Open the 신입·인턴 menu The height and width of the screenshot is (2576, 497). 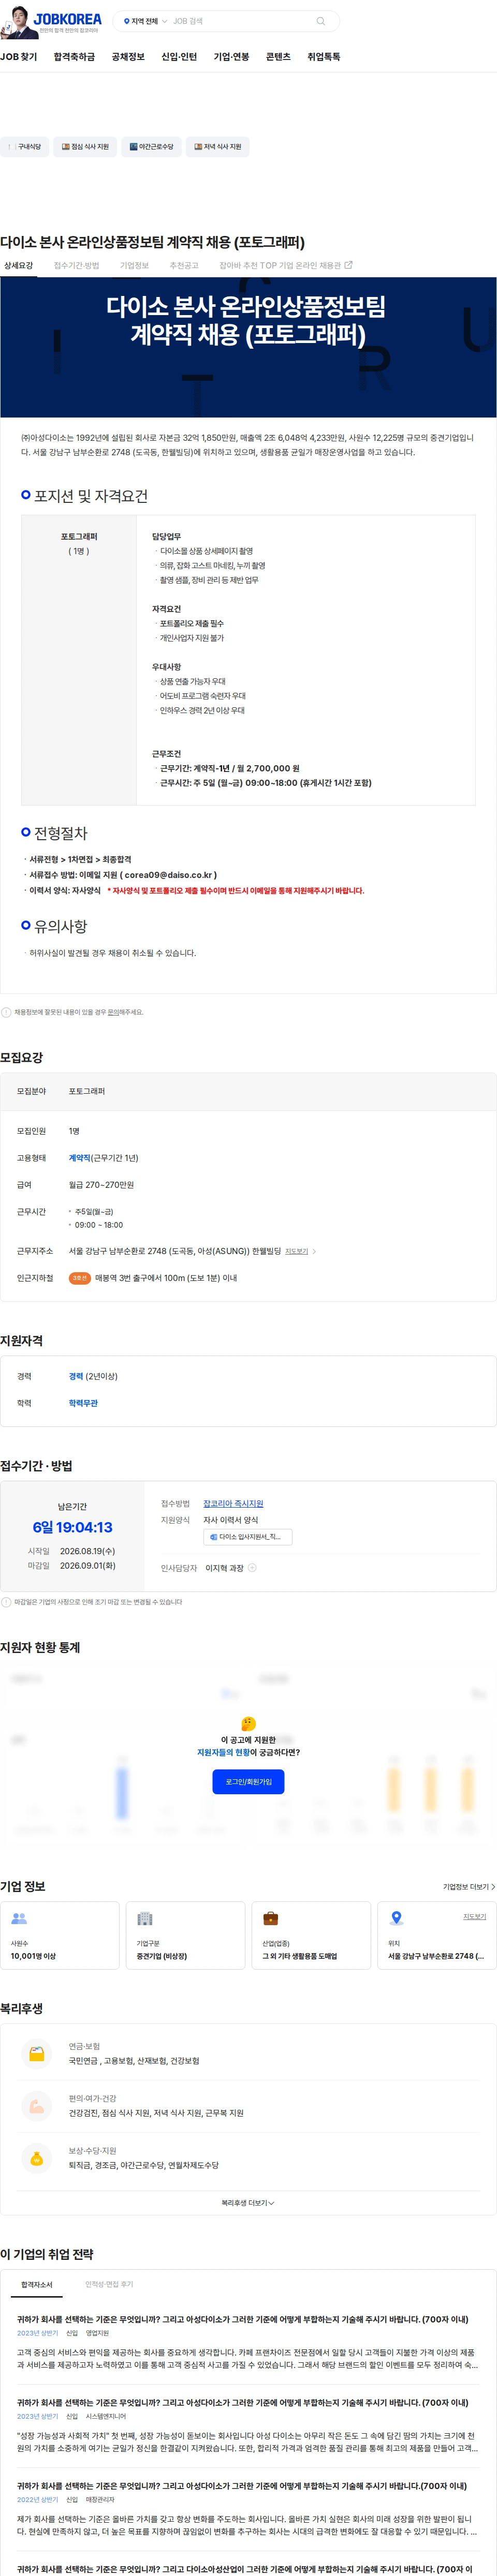pyautogui.click(x=179, y=57)
